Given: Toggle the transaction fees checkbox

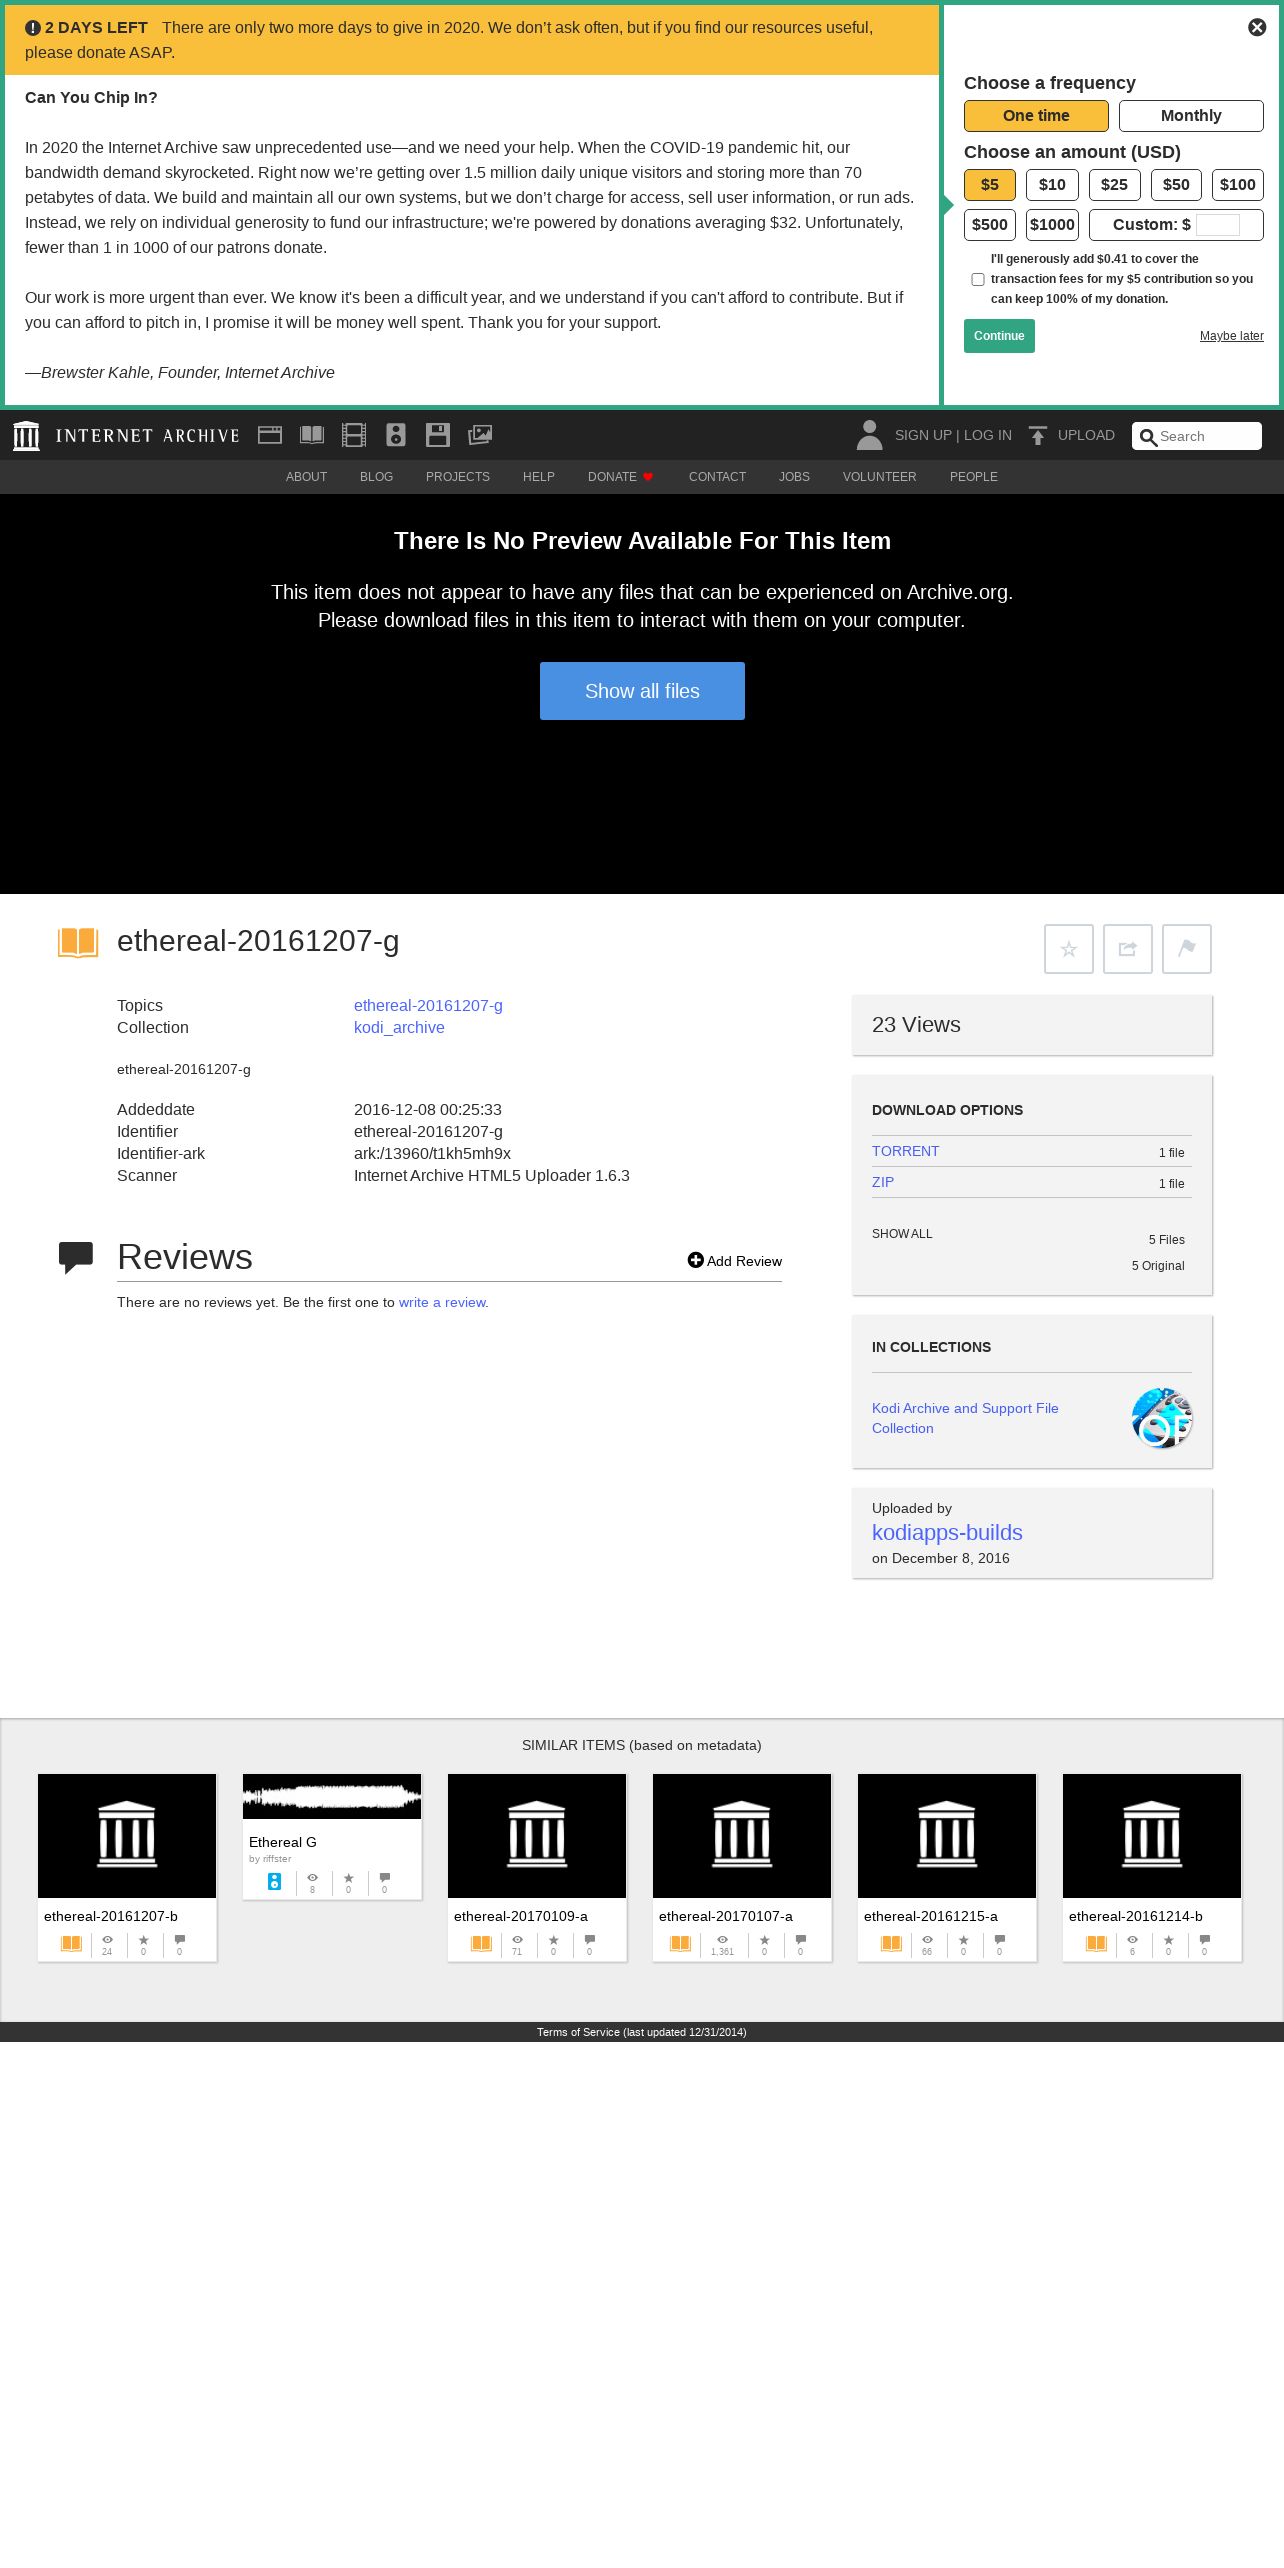Looking at the screenshot, I should pyautogui.click(x=978, y=280).
